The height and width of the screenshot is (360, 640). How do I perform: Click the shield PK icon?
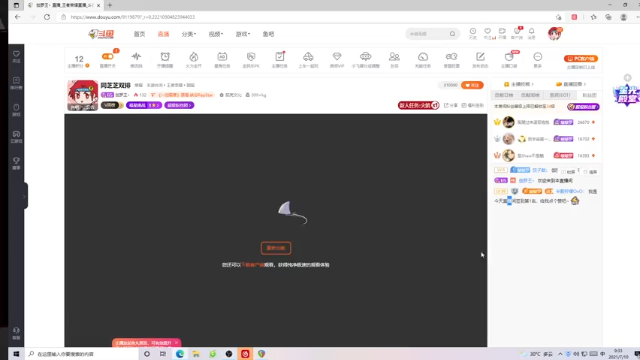click(251, 56)
